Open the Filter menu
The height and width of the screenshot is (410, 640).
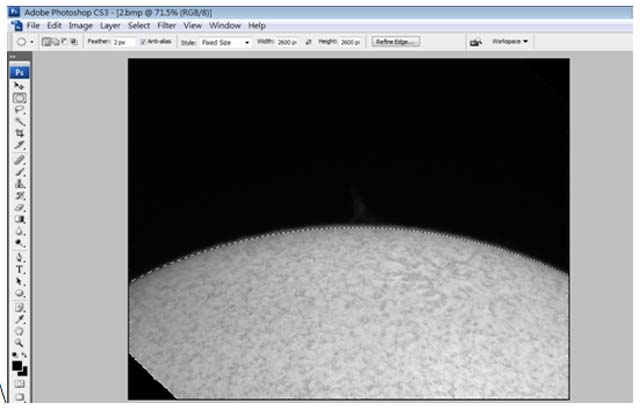point(168,24)
